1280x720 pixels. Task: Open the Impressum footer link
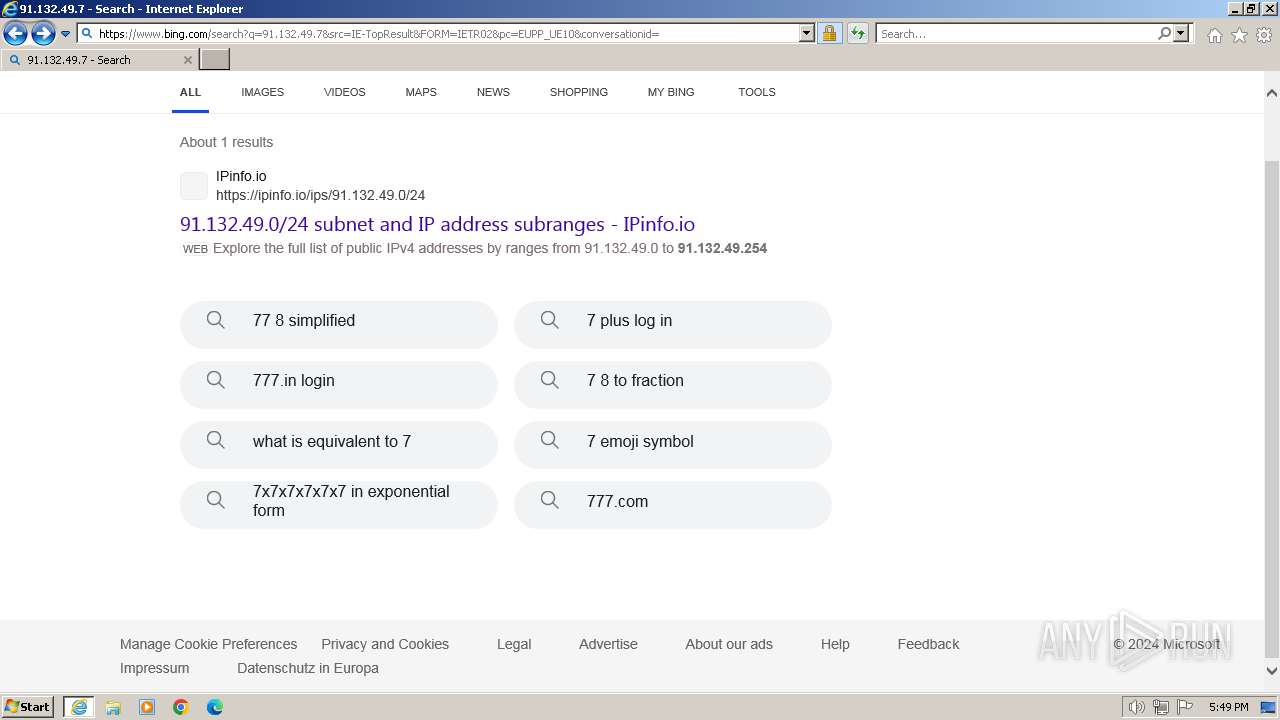[x=154, y=668]
